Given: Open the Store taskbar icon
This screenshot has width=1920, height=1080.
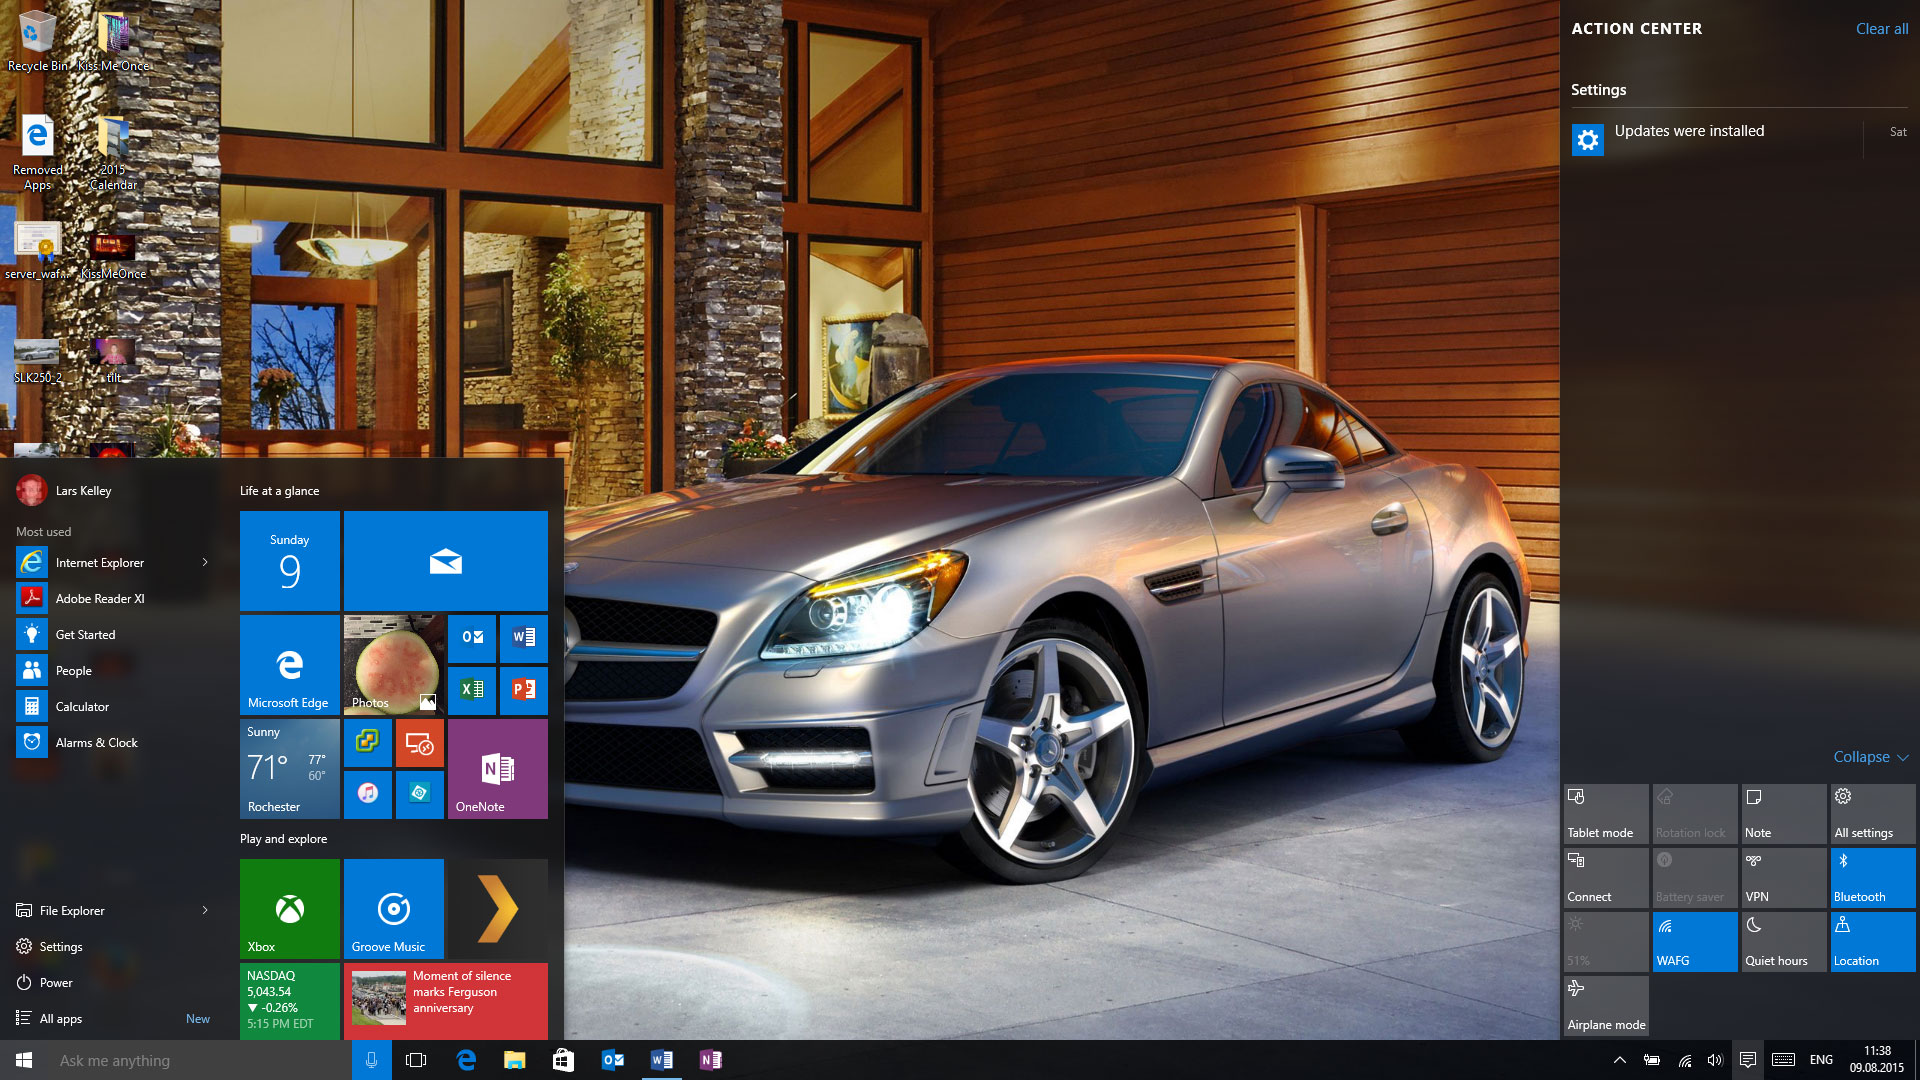Looking at the screenshot, I should [563, 1060].
